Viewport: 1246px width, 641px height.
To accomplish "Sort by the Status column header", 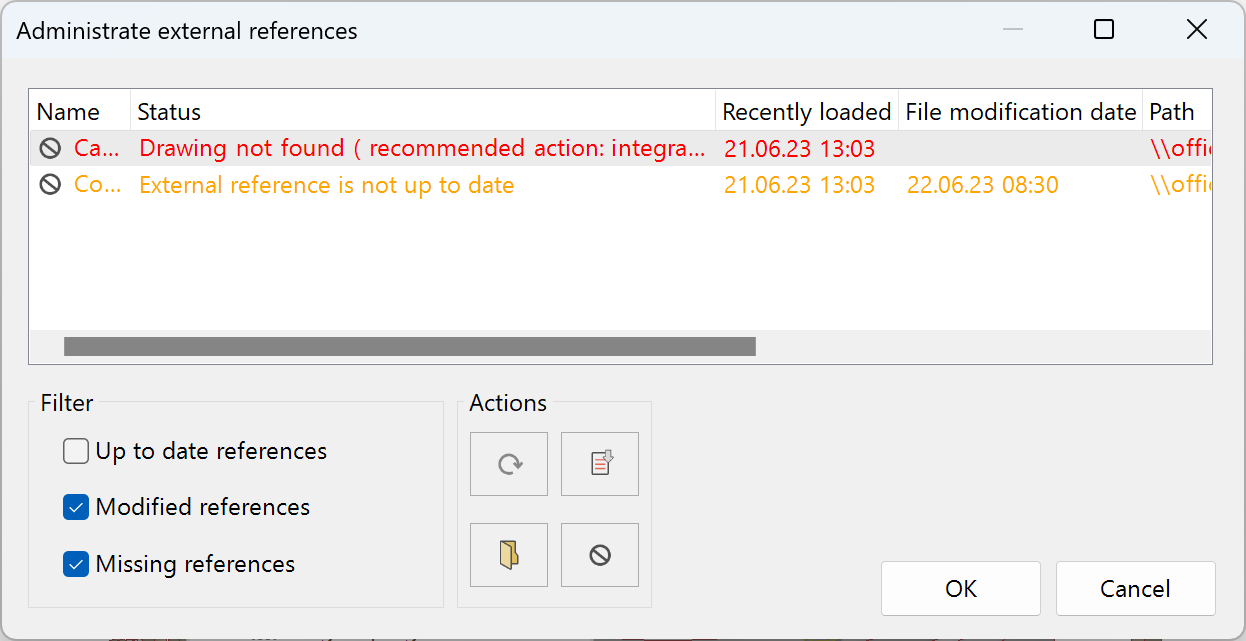I will pyautogui.click(x=423, y=111).
